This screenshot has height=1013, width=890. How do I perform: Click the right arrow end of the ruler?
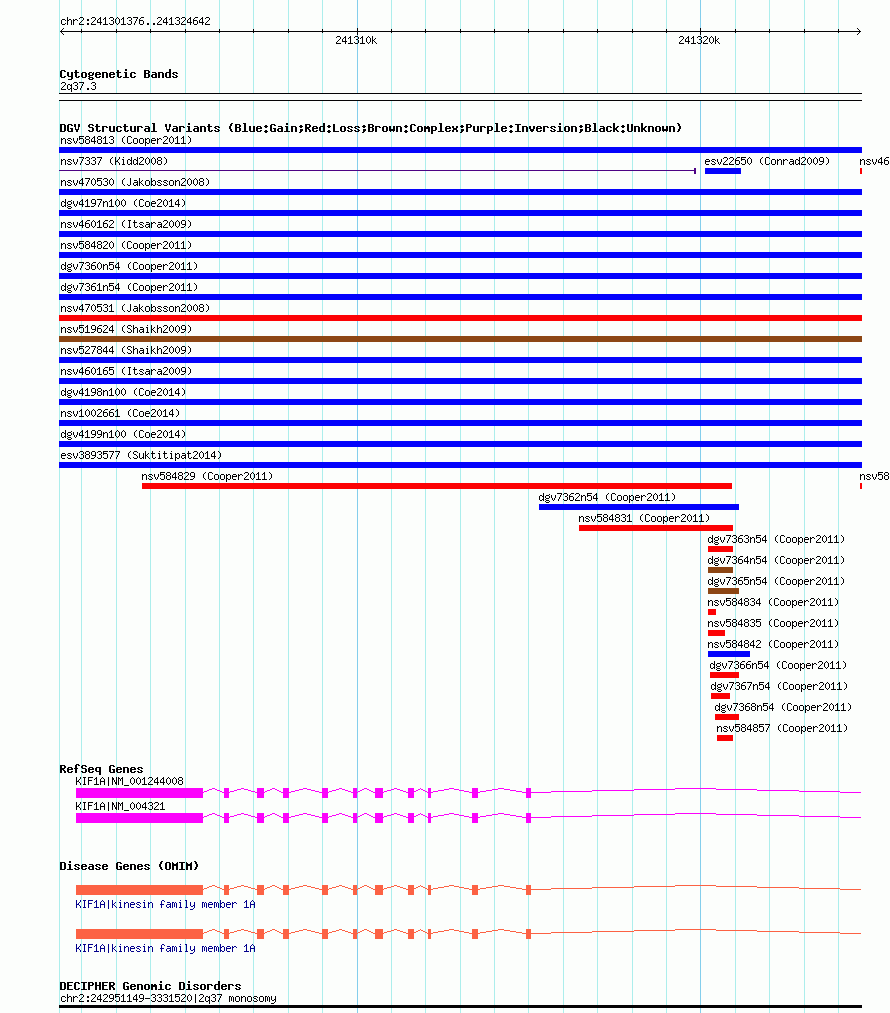click(859, 31)
